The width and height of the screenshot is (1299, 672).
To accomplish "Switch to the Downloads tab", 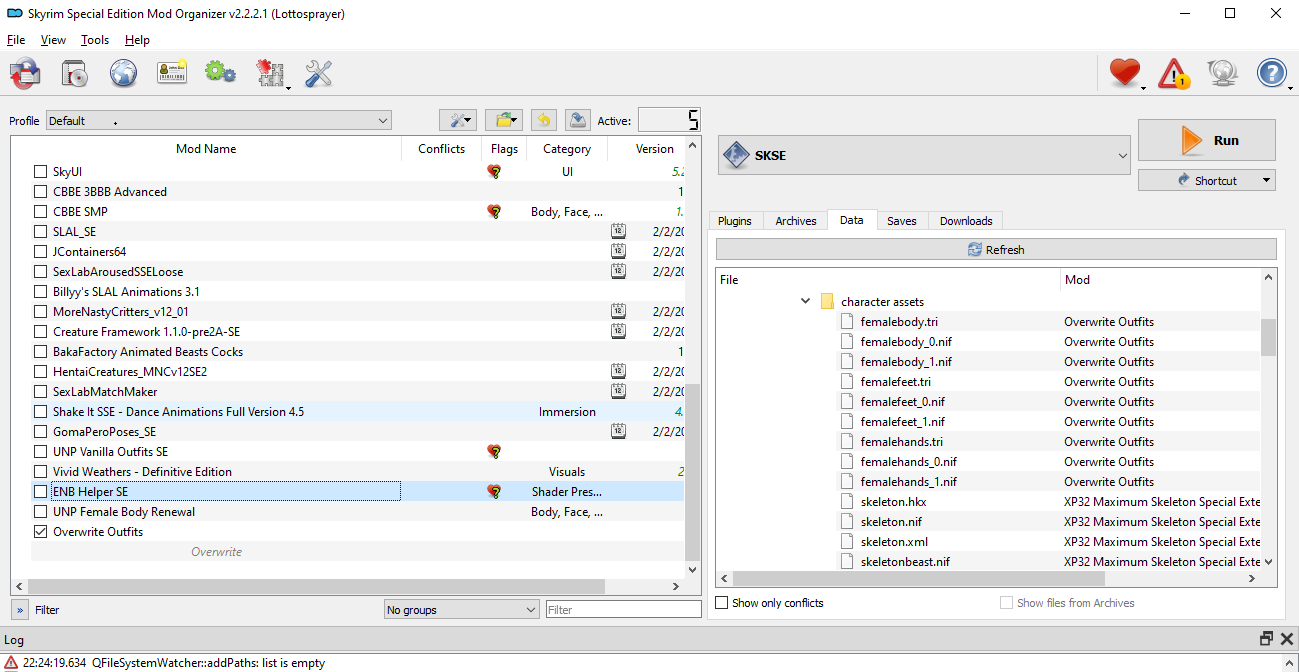I will point(966,221).
